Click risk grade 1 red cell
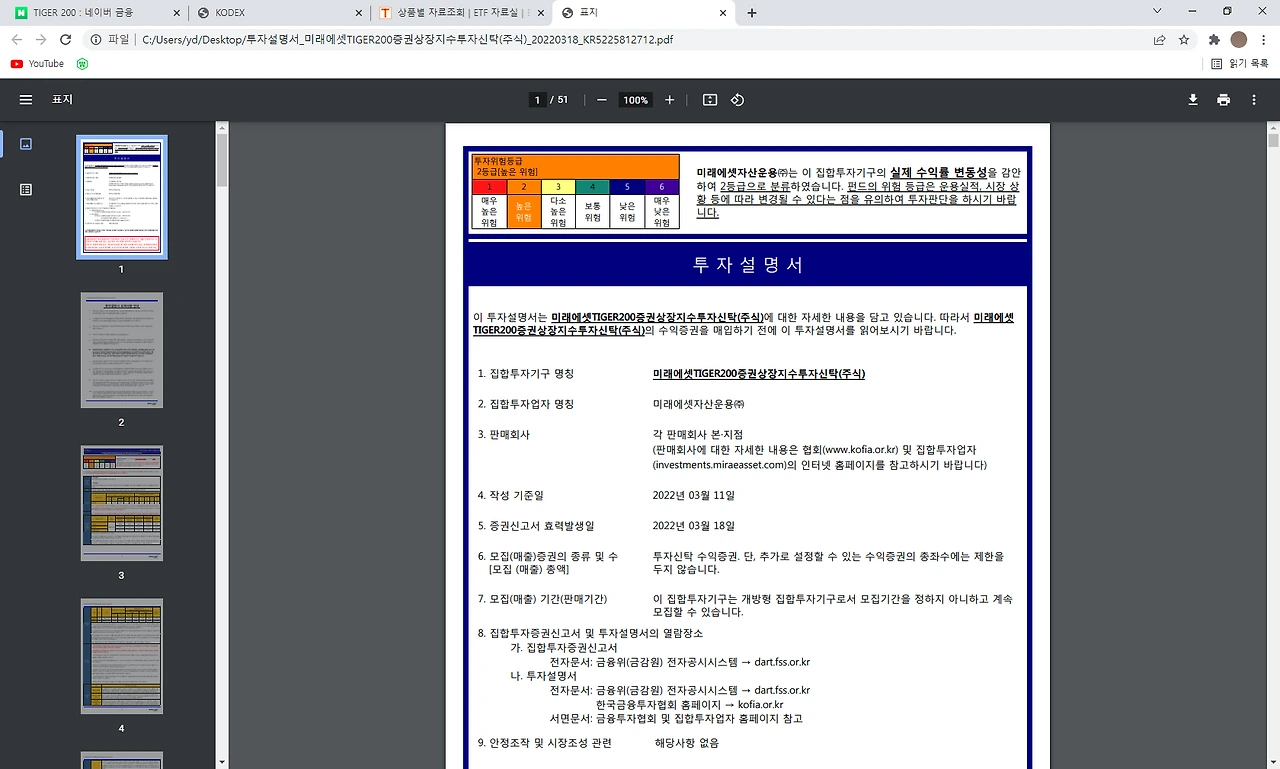 coord(490,186)
